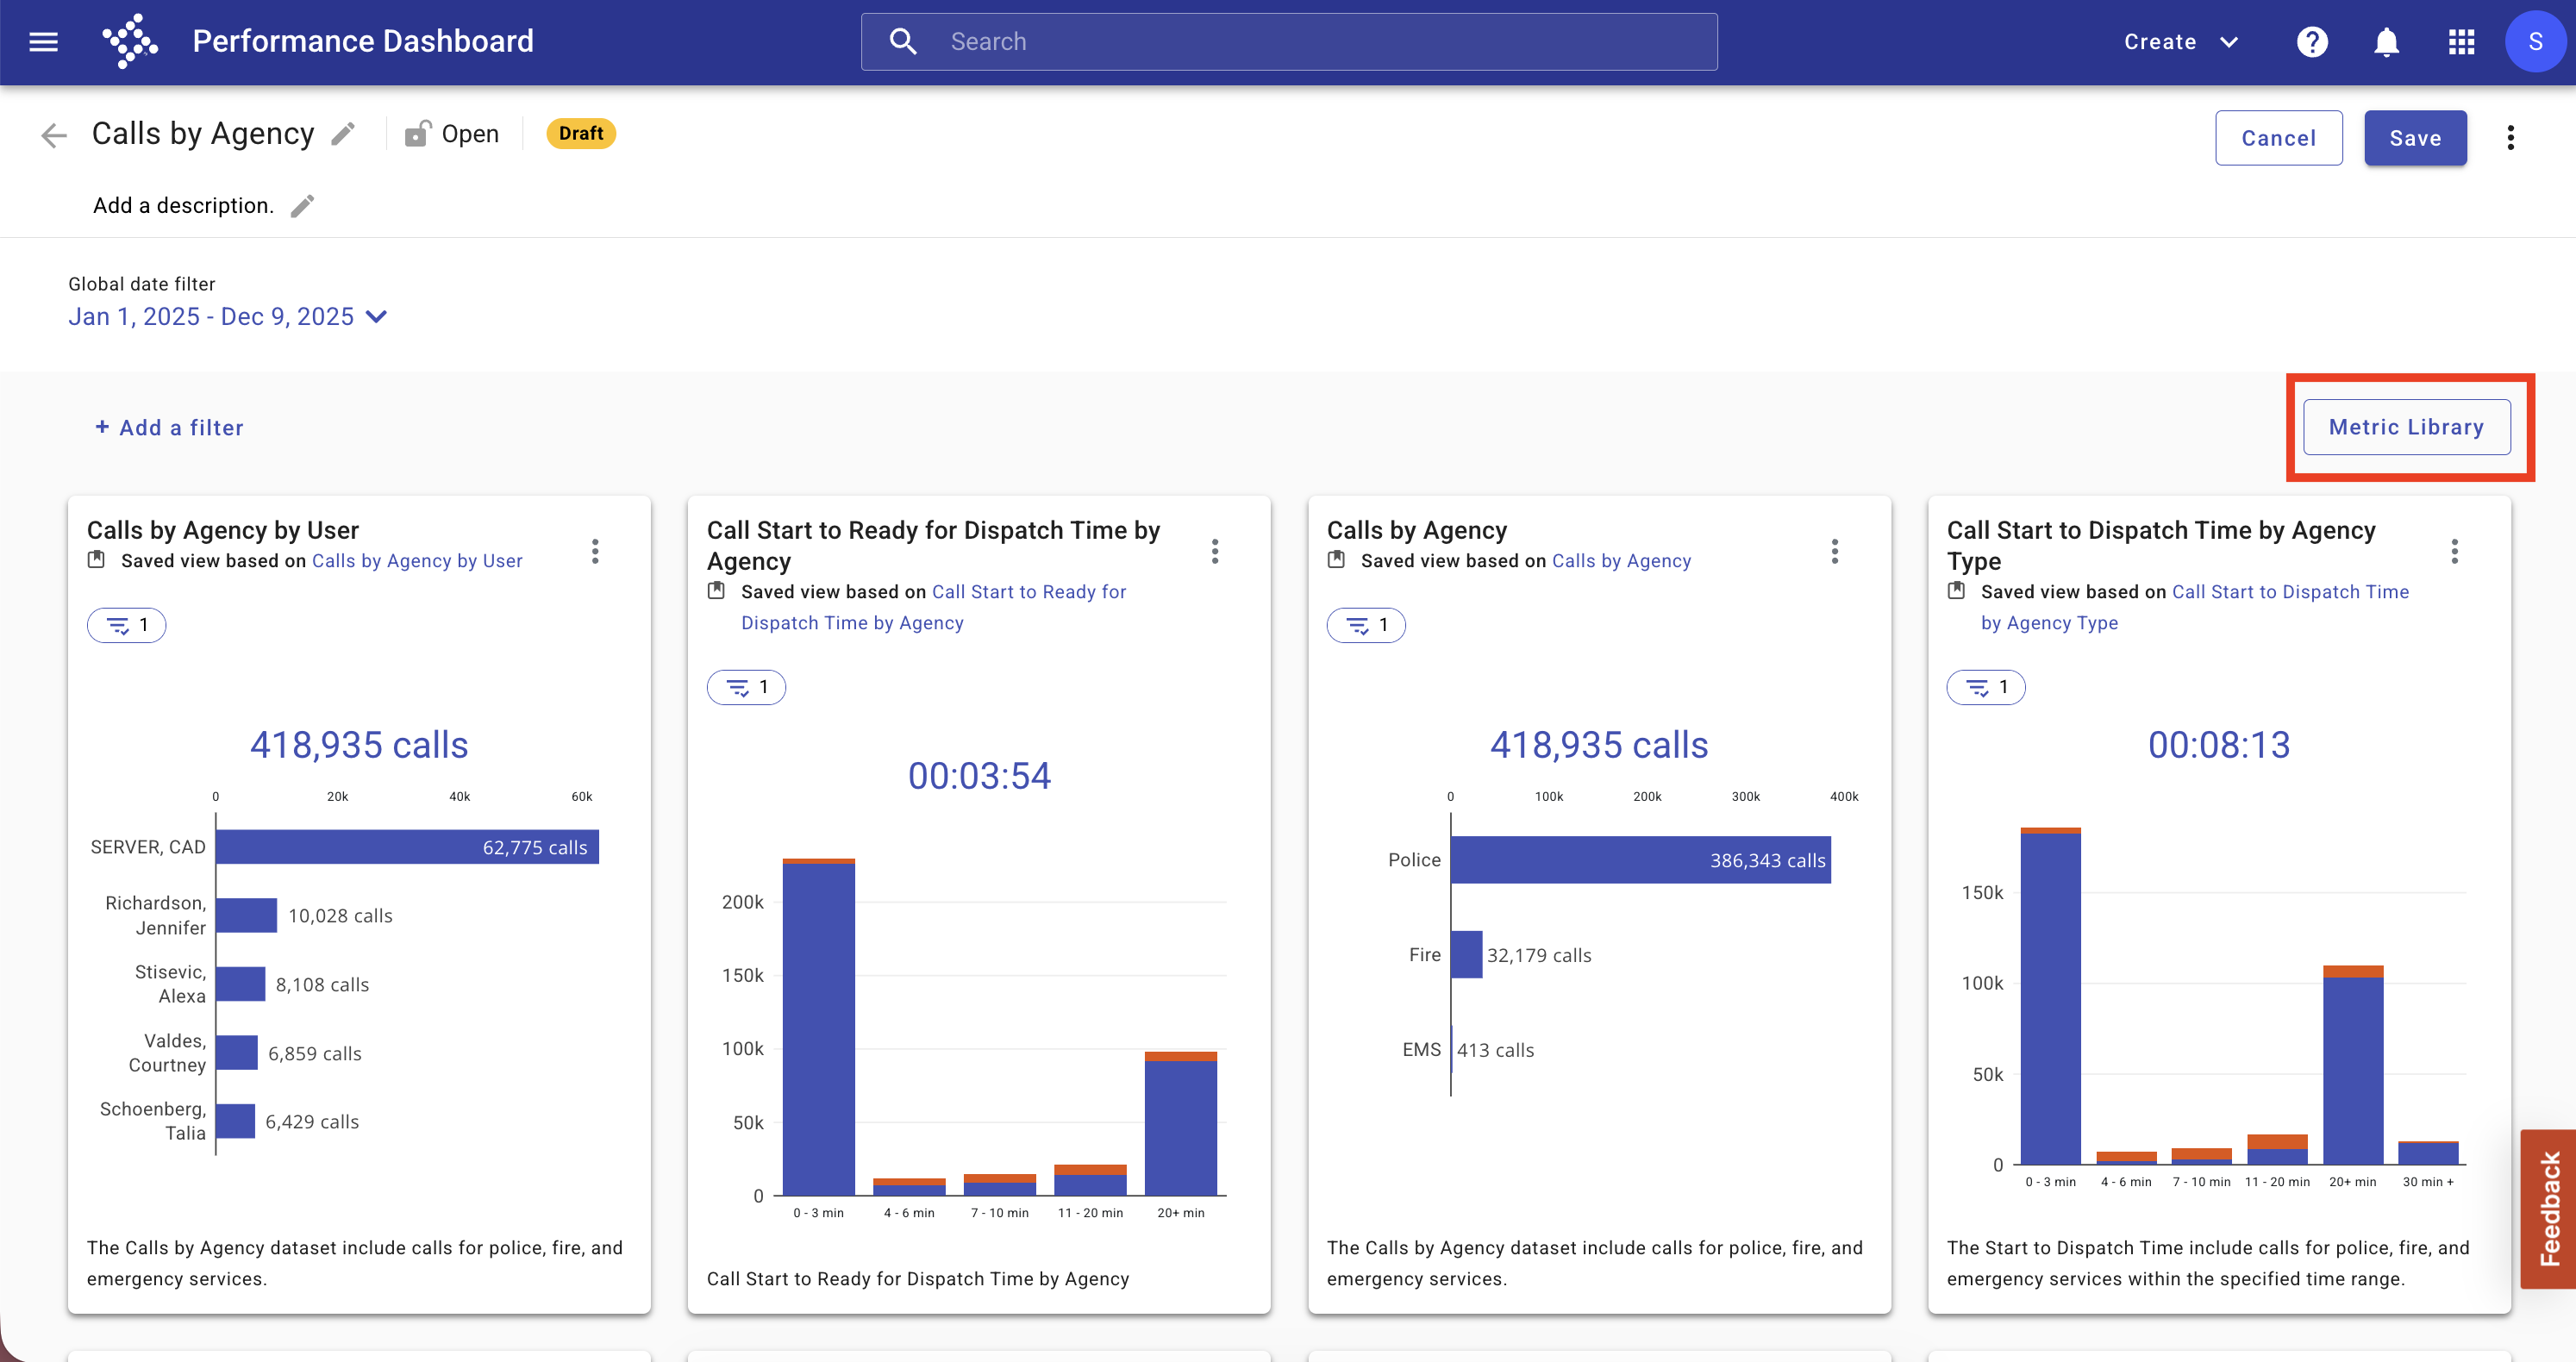The width and height of the screenshot is (2576, 1362).
Task: Expand the global date filter range
Action: pyautogui.click(x=228, y=317)
